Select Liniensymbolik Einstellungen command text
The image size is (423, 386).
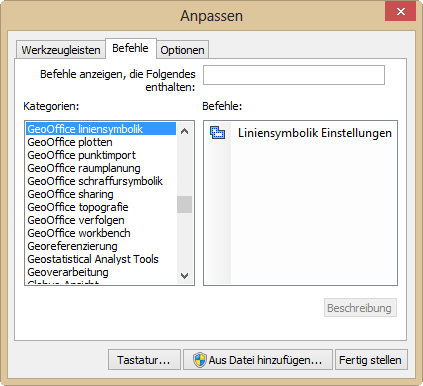(315, 133)
